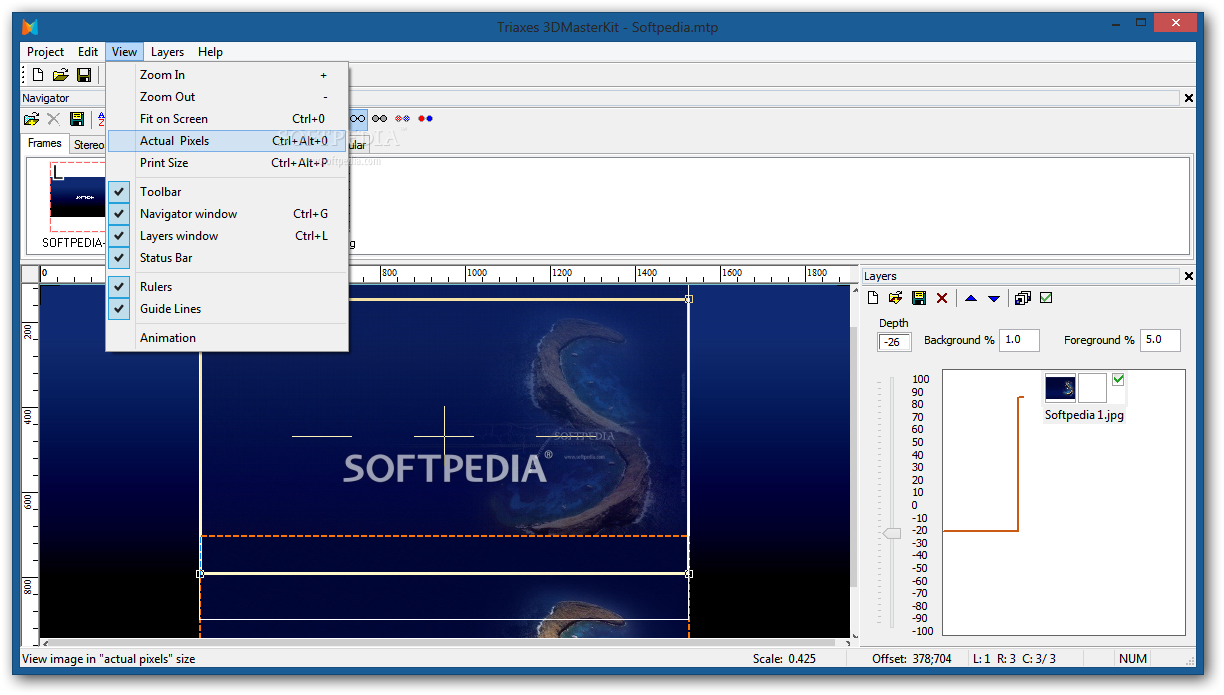
Task: Click the empty mask thumbnail of Softpedia 1.jpg
Action: (x=1093, y=388)
